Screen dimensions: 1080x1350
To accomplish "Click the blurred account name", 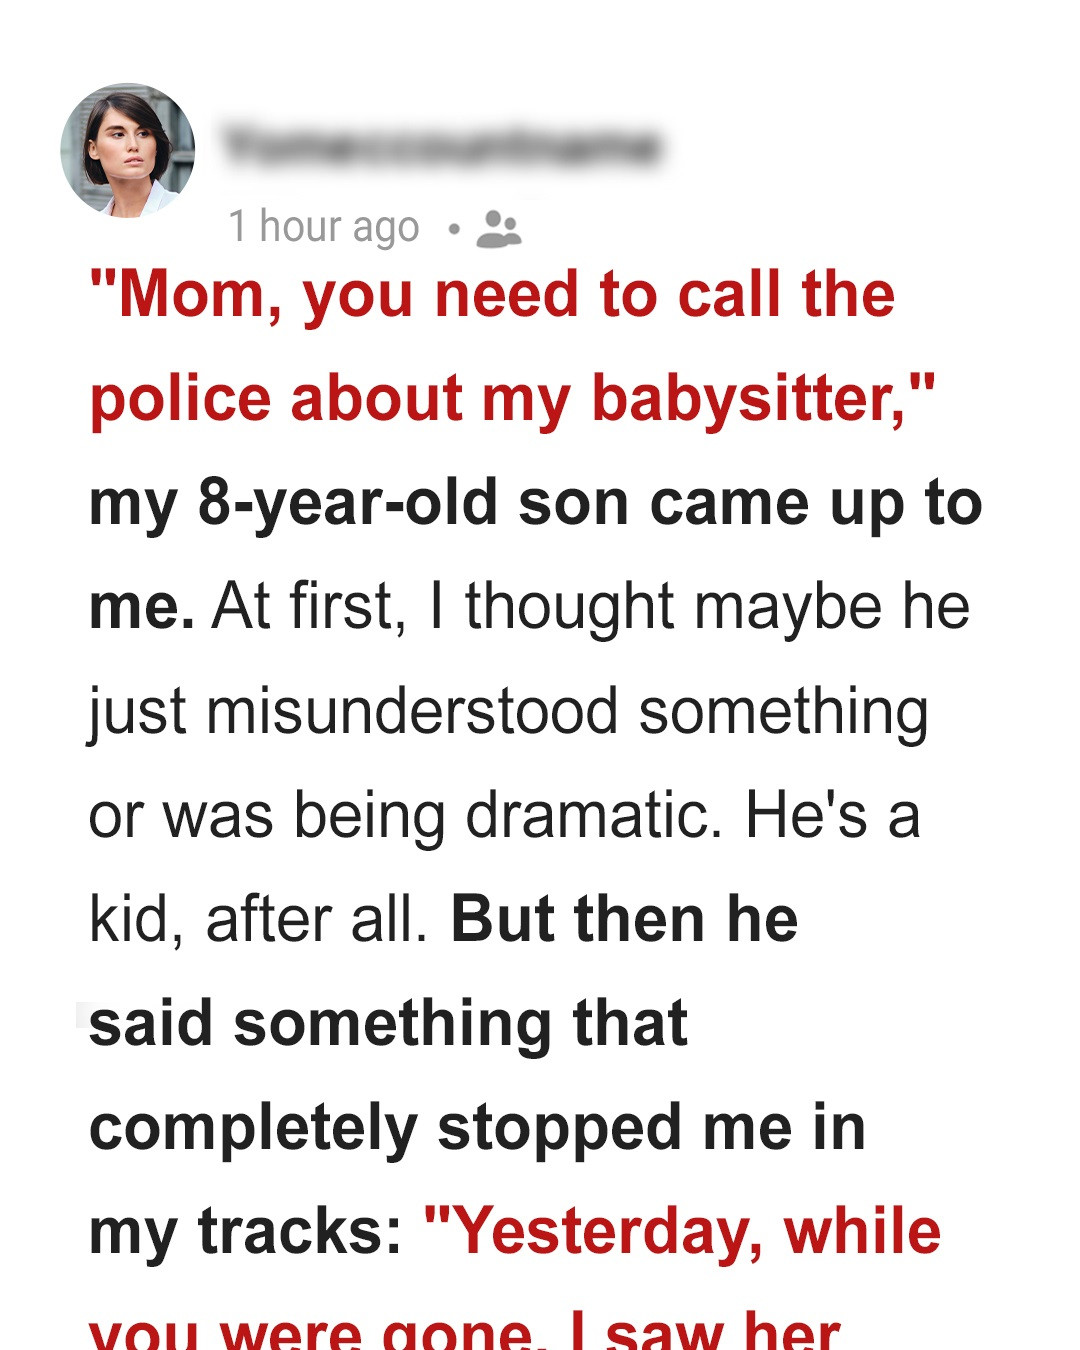I will 441,147.
